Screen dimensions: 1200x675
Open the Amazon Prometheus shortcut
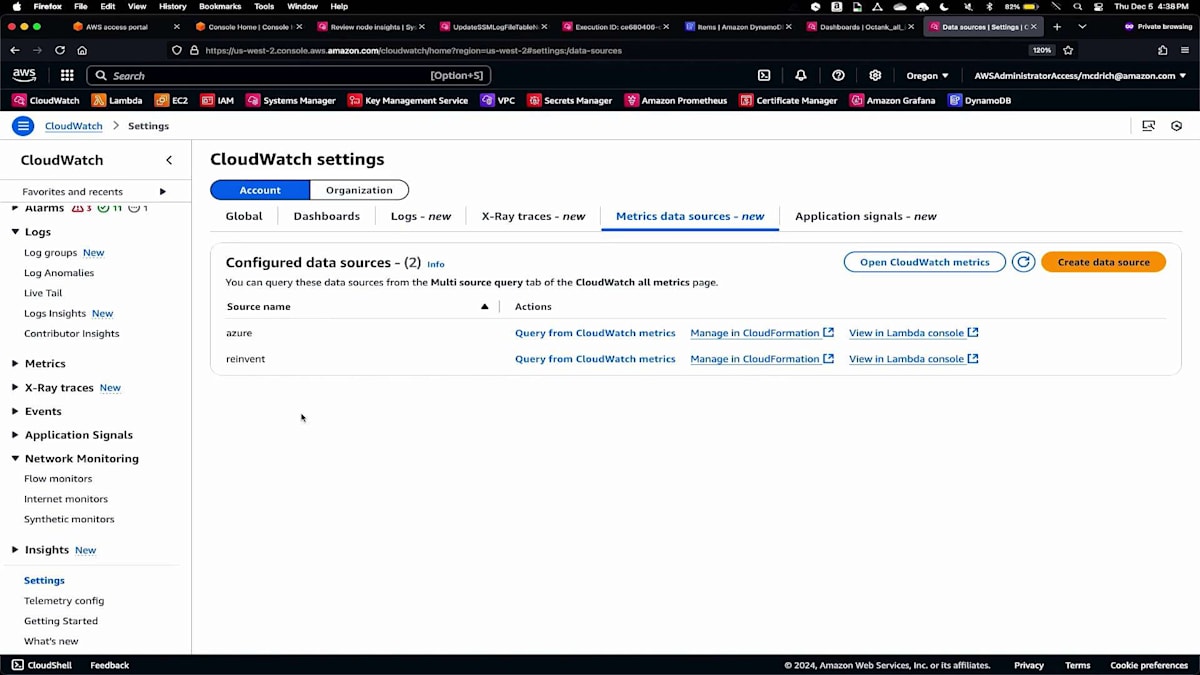click(x=676, y=100)
